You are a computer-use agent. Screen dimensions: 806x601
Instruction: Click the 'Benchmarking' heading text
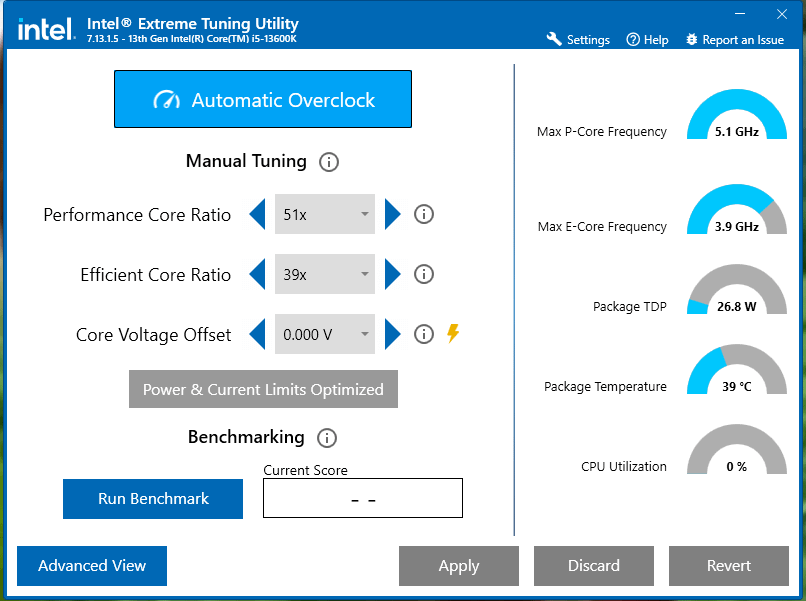click(246, 437)
